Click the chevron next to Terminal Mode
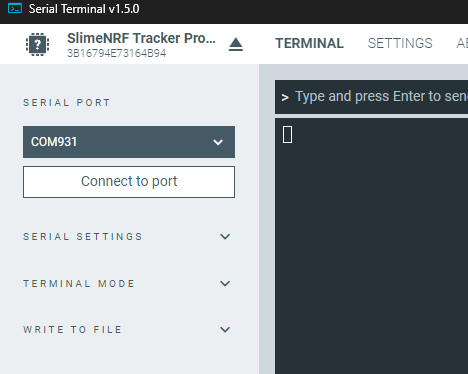The height and width of the screenshot is (374, 468). [x=225, y=284]
